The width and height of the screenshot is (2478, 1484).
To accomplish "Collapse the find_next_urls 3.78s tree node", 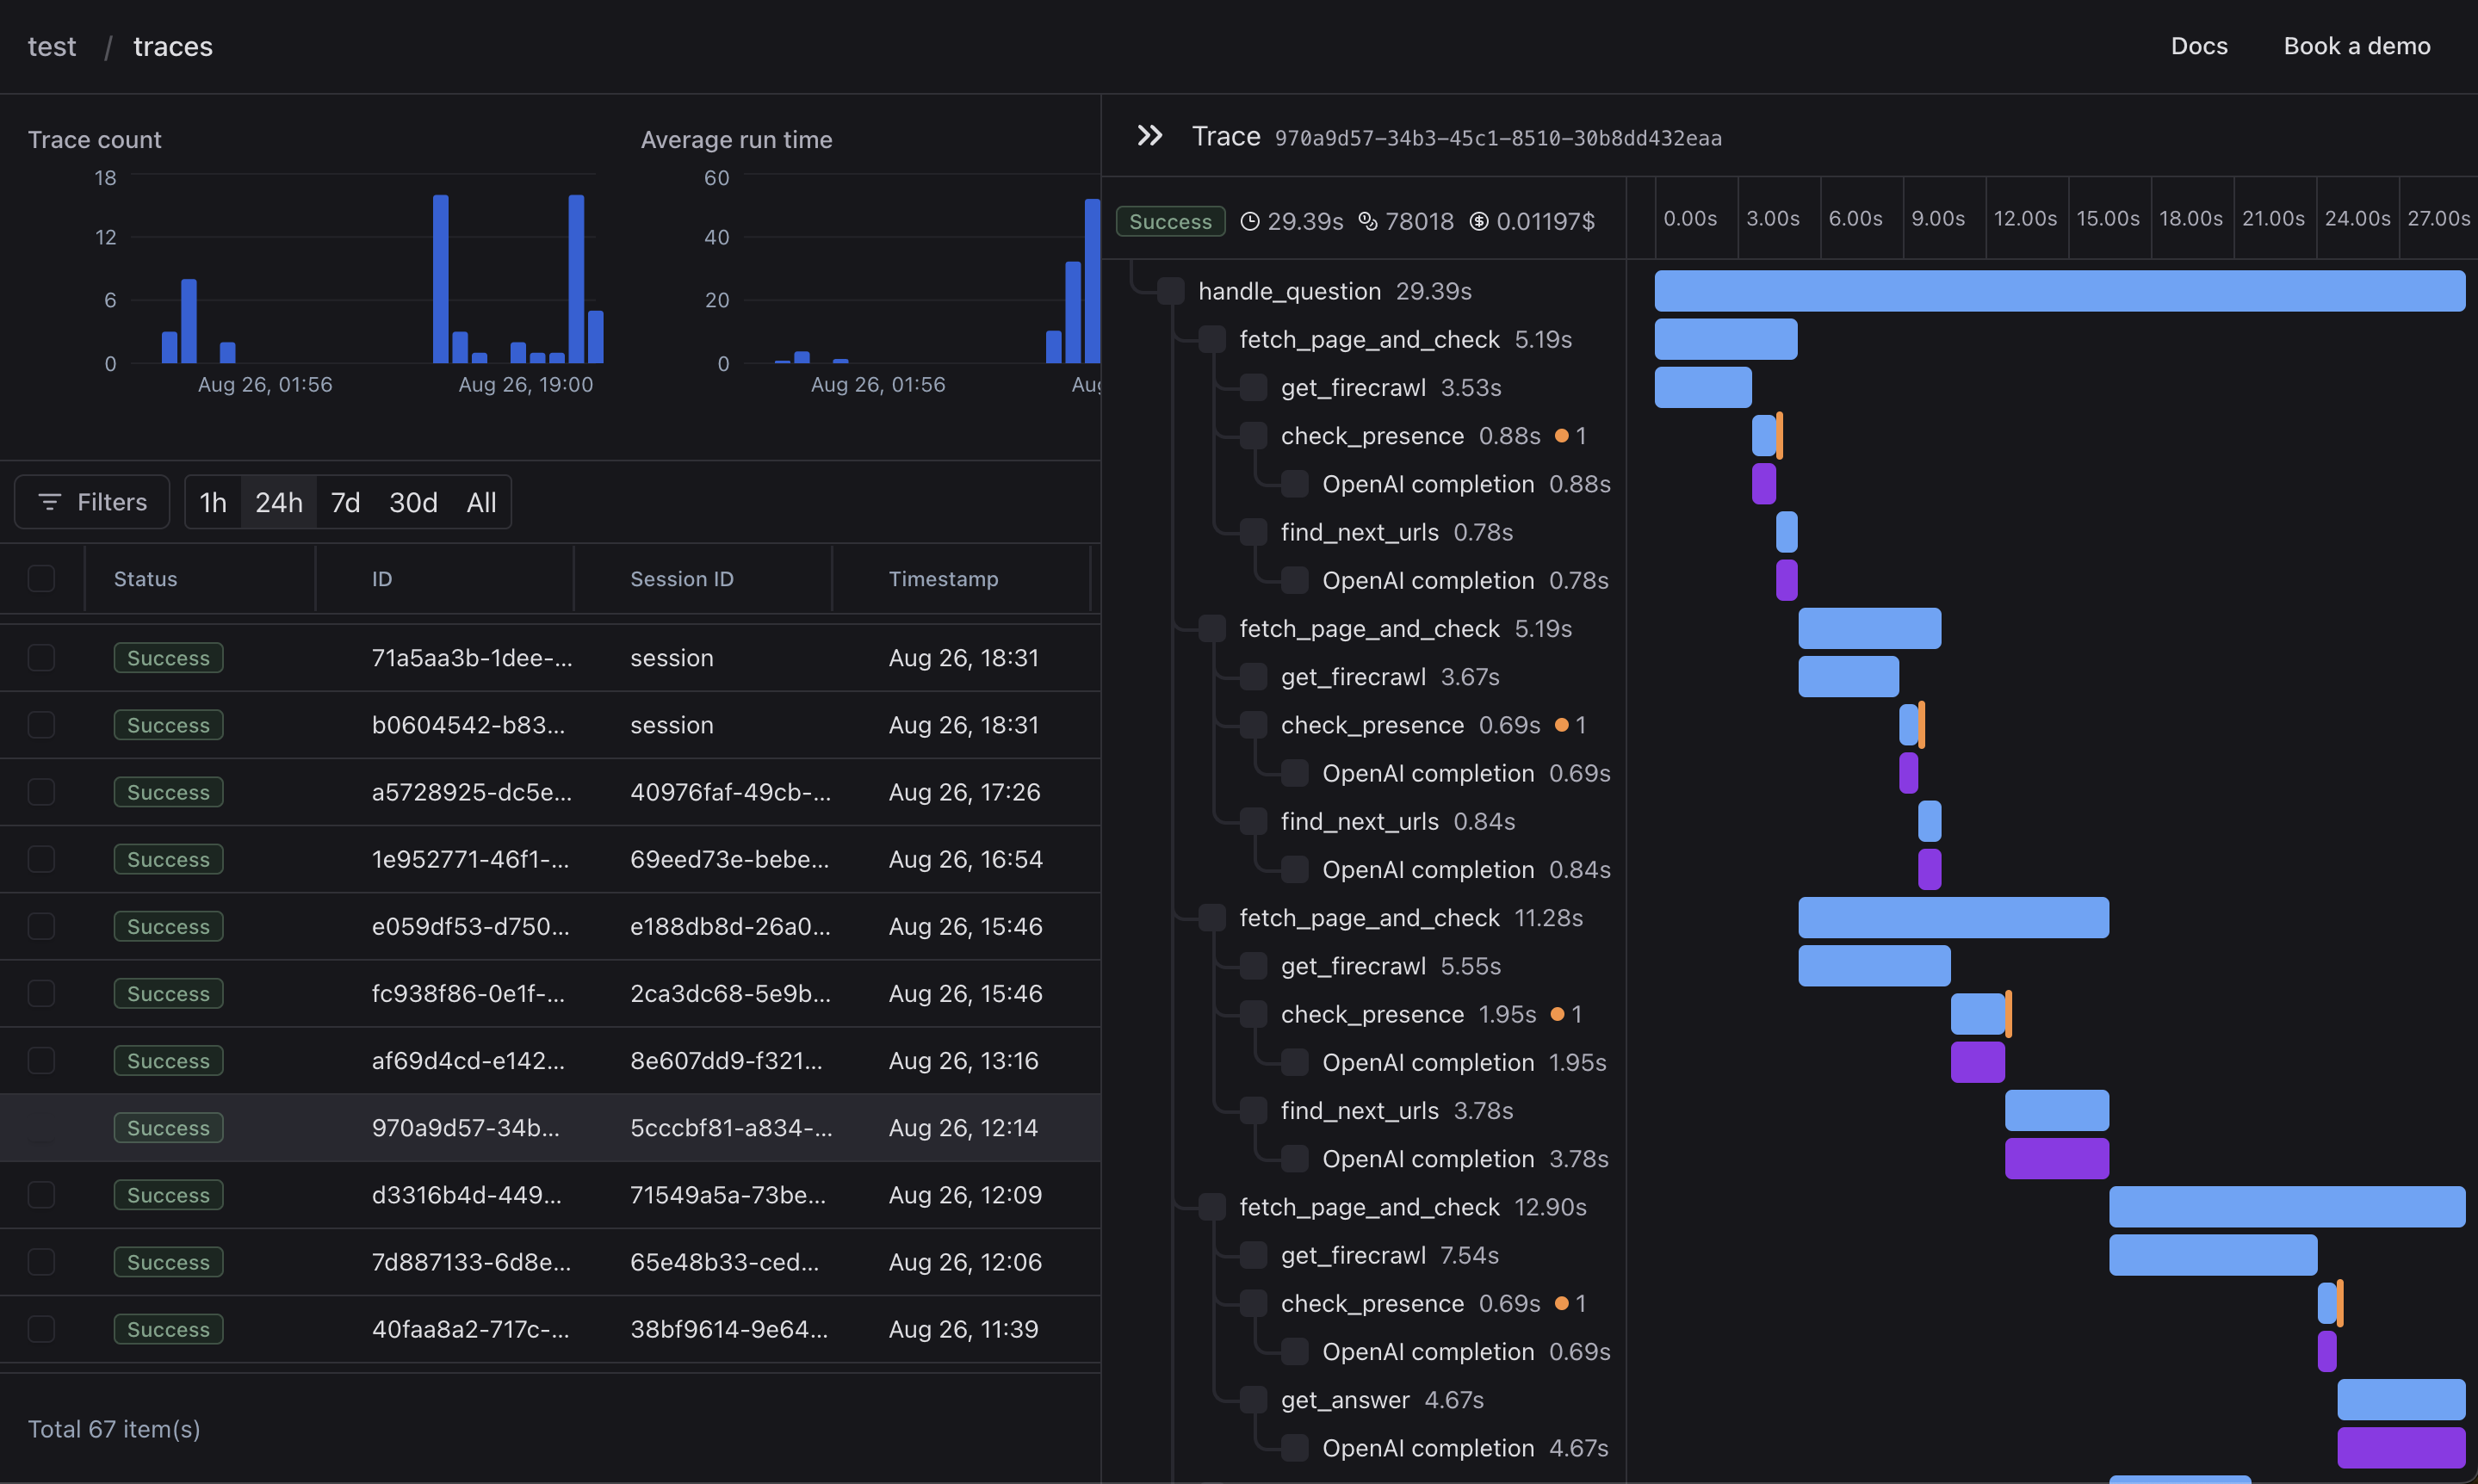I will pyautogui.click(x=1253, y=1111).
